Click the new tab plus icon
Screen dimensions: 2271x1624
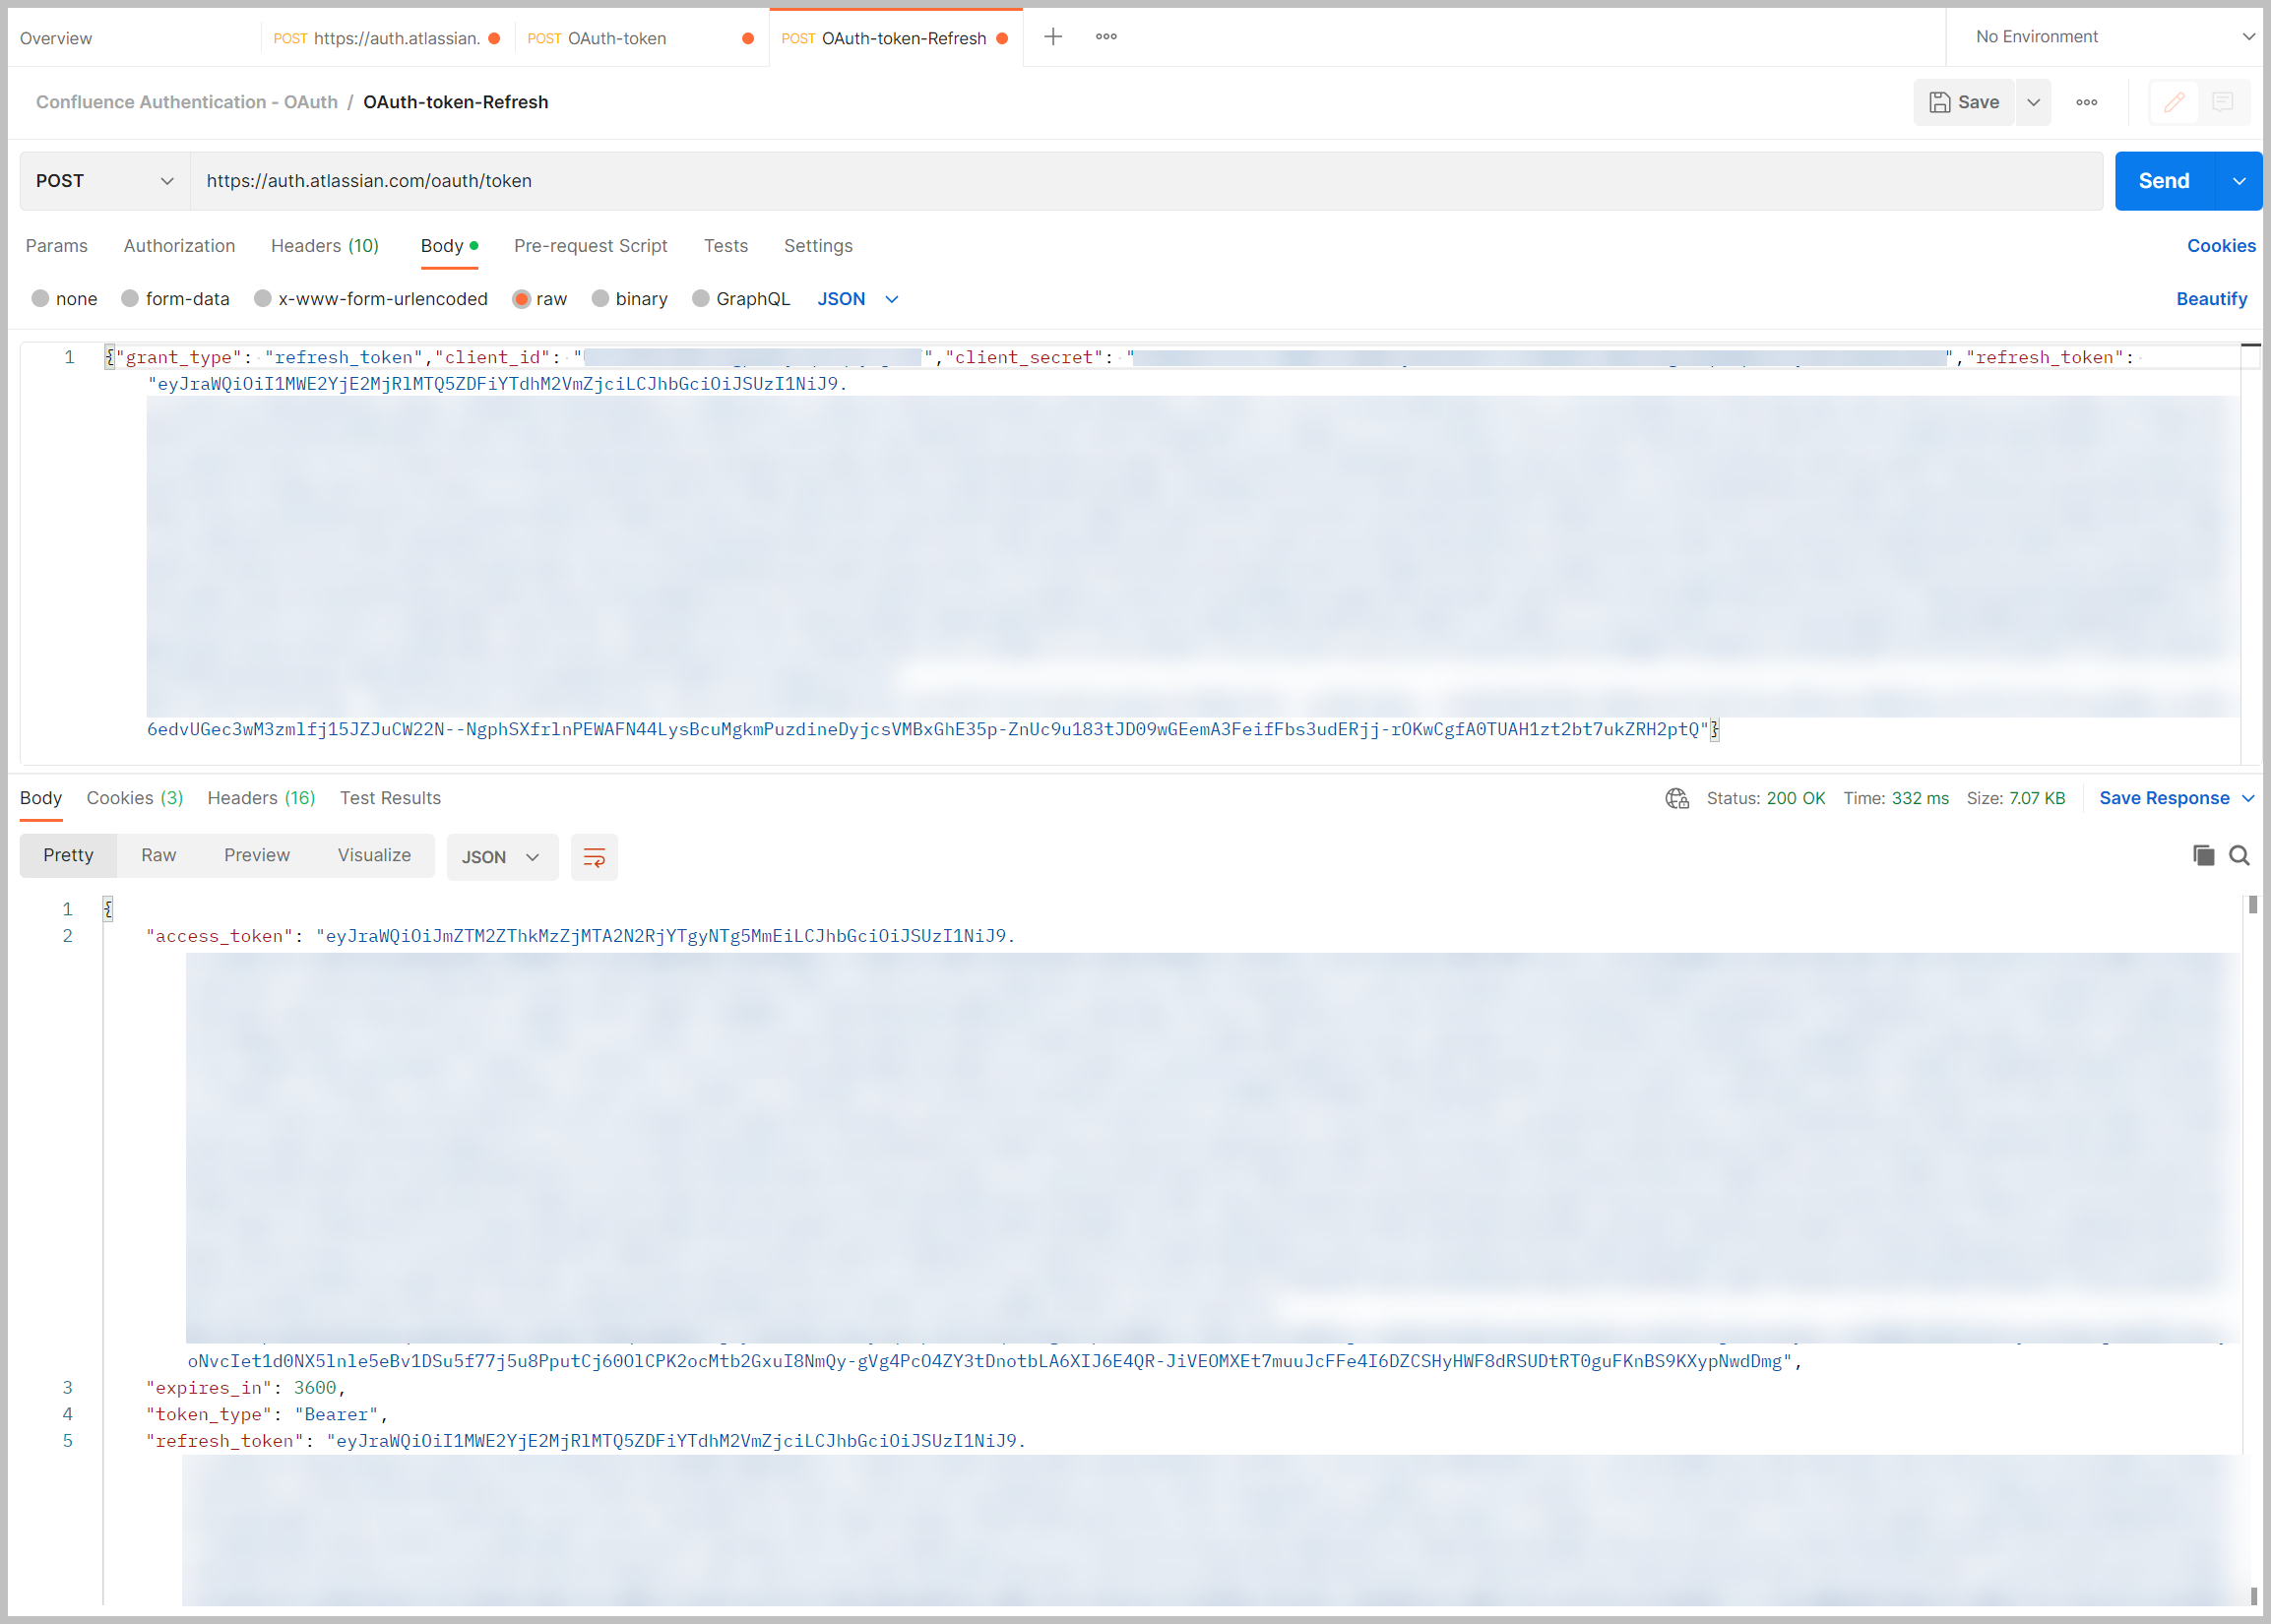tap(1052, 37)
